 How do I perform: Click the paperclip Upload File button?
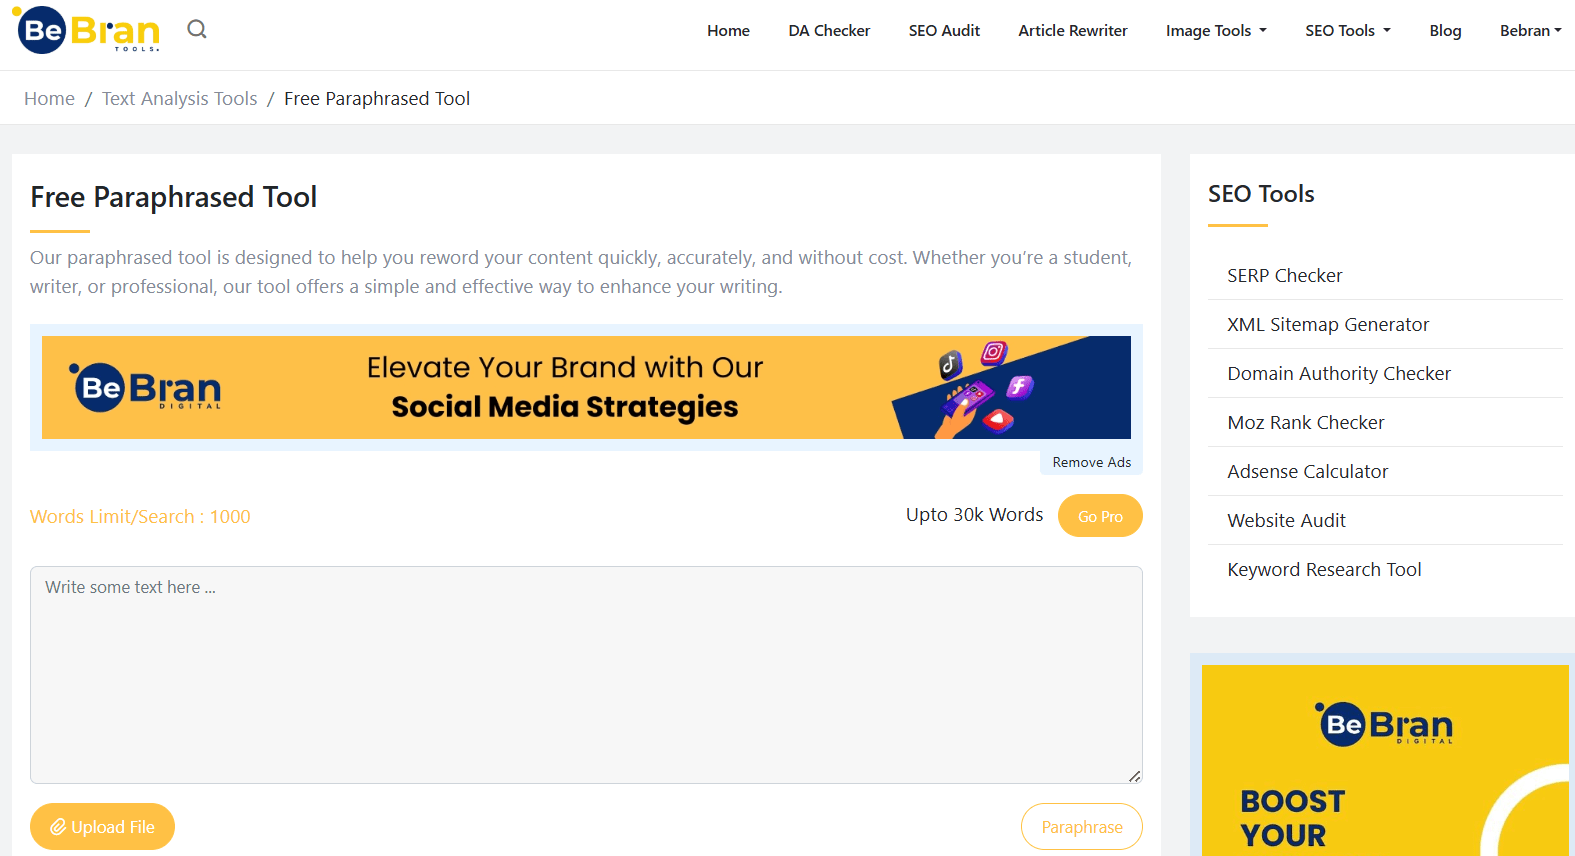coord(102,827)
